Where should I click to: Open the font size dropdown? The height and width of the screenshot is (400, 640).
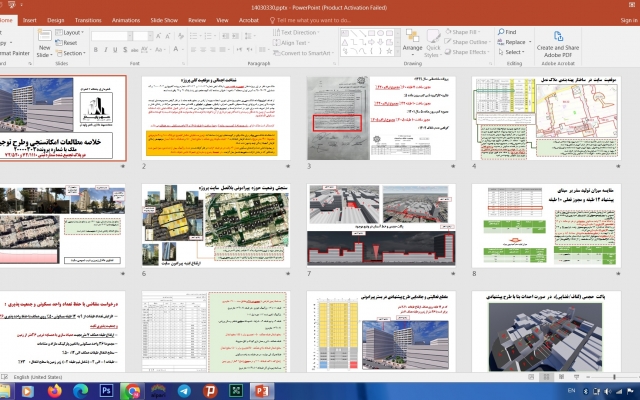[150, 36]
